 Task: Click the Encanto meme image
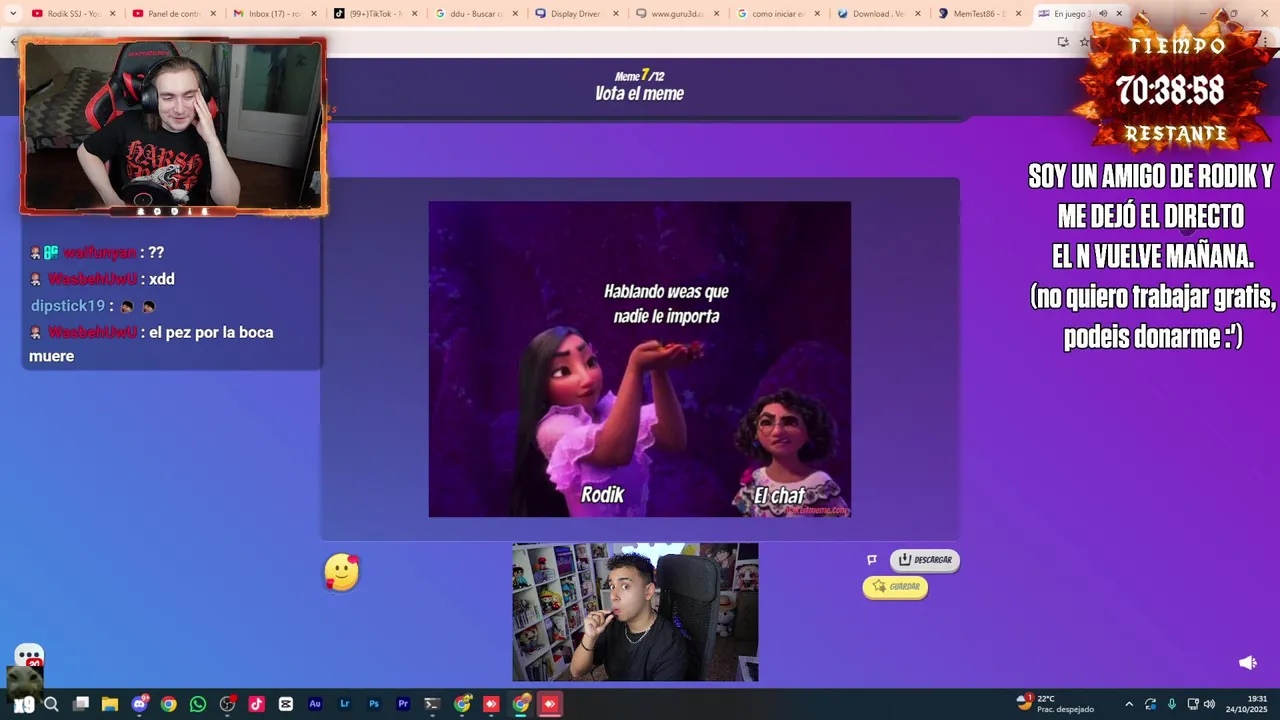pos(640,360)
